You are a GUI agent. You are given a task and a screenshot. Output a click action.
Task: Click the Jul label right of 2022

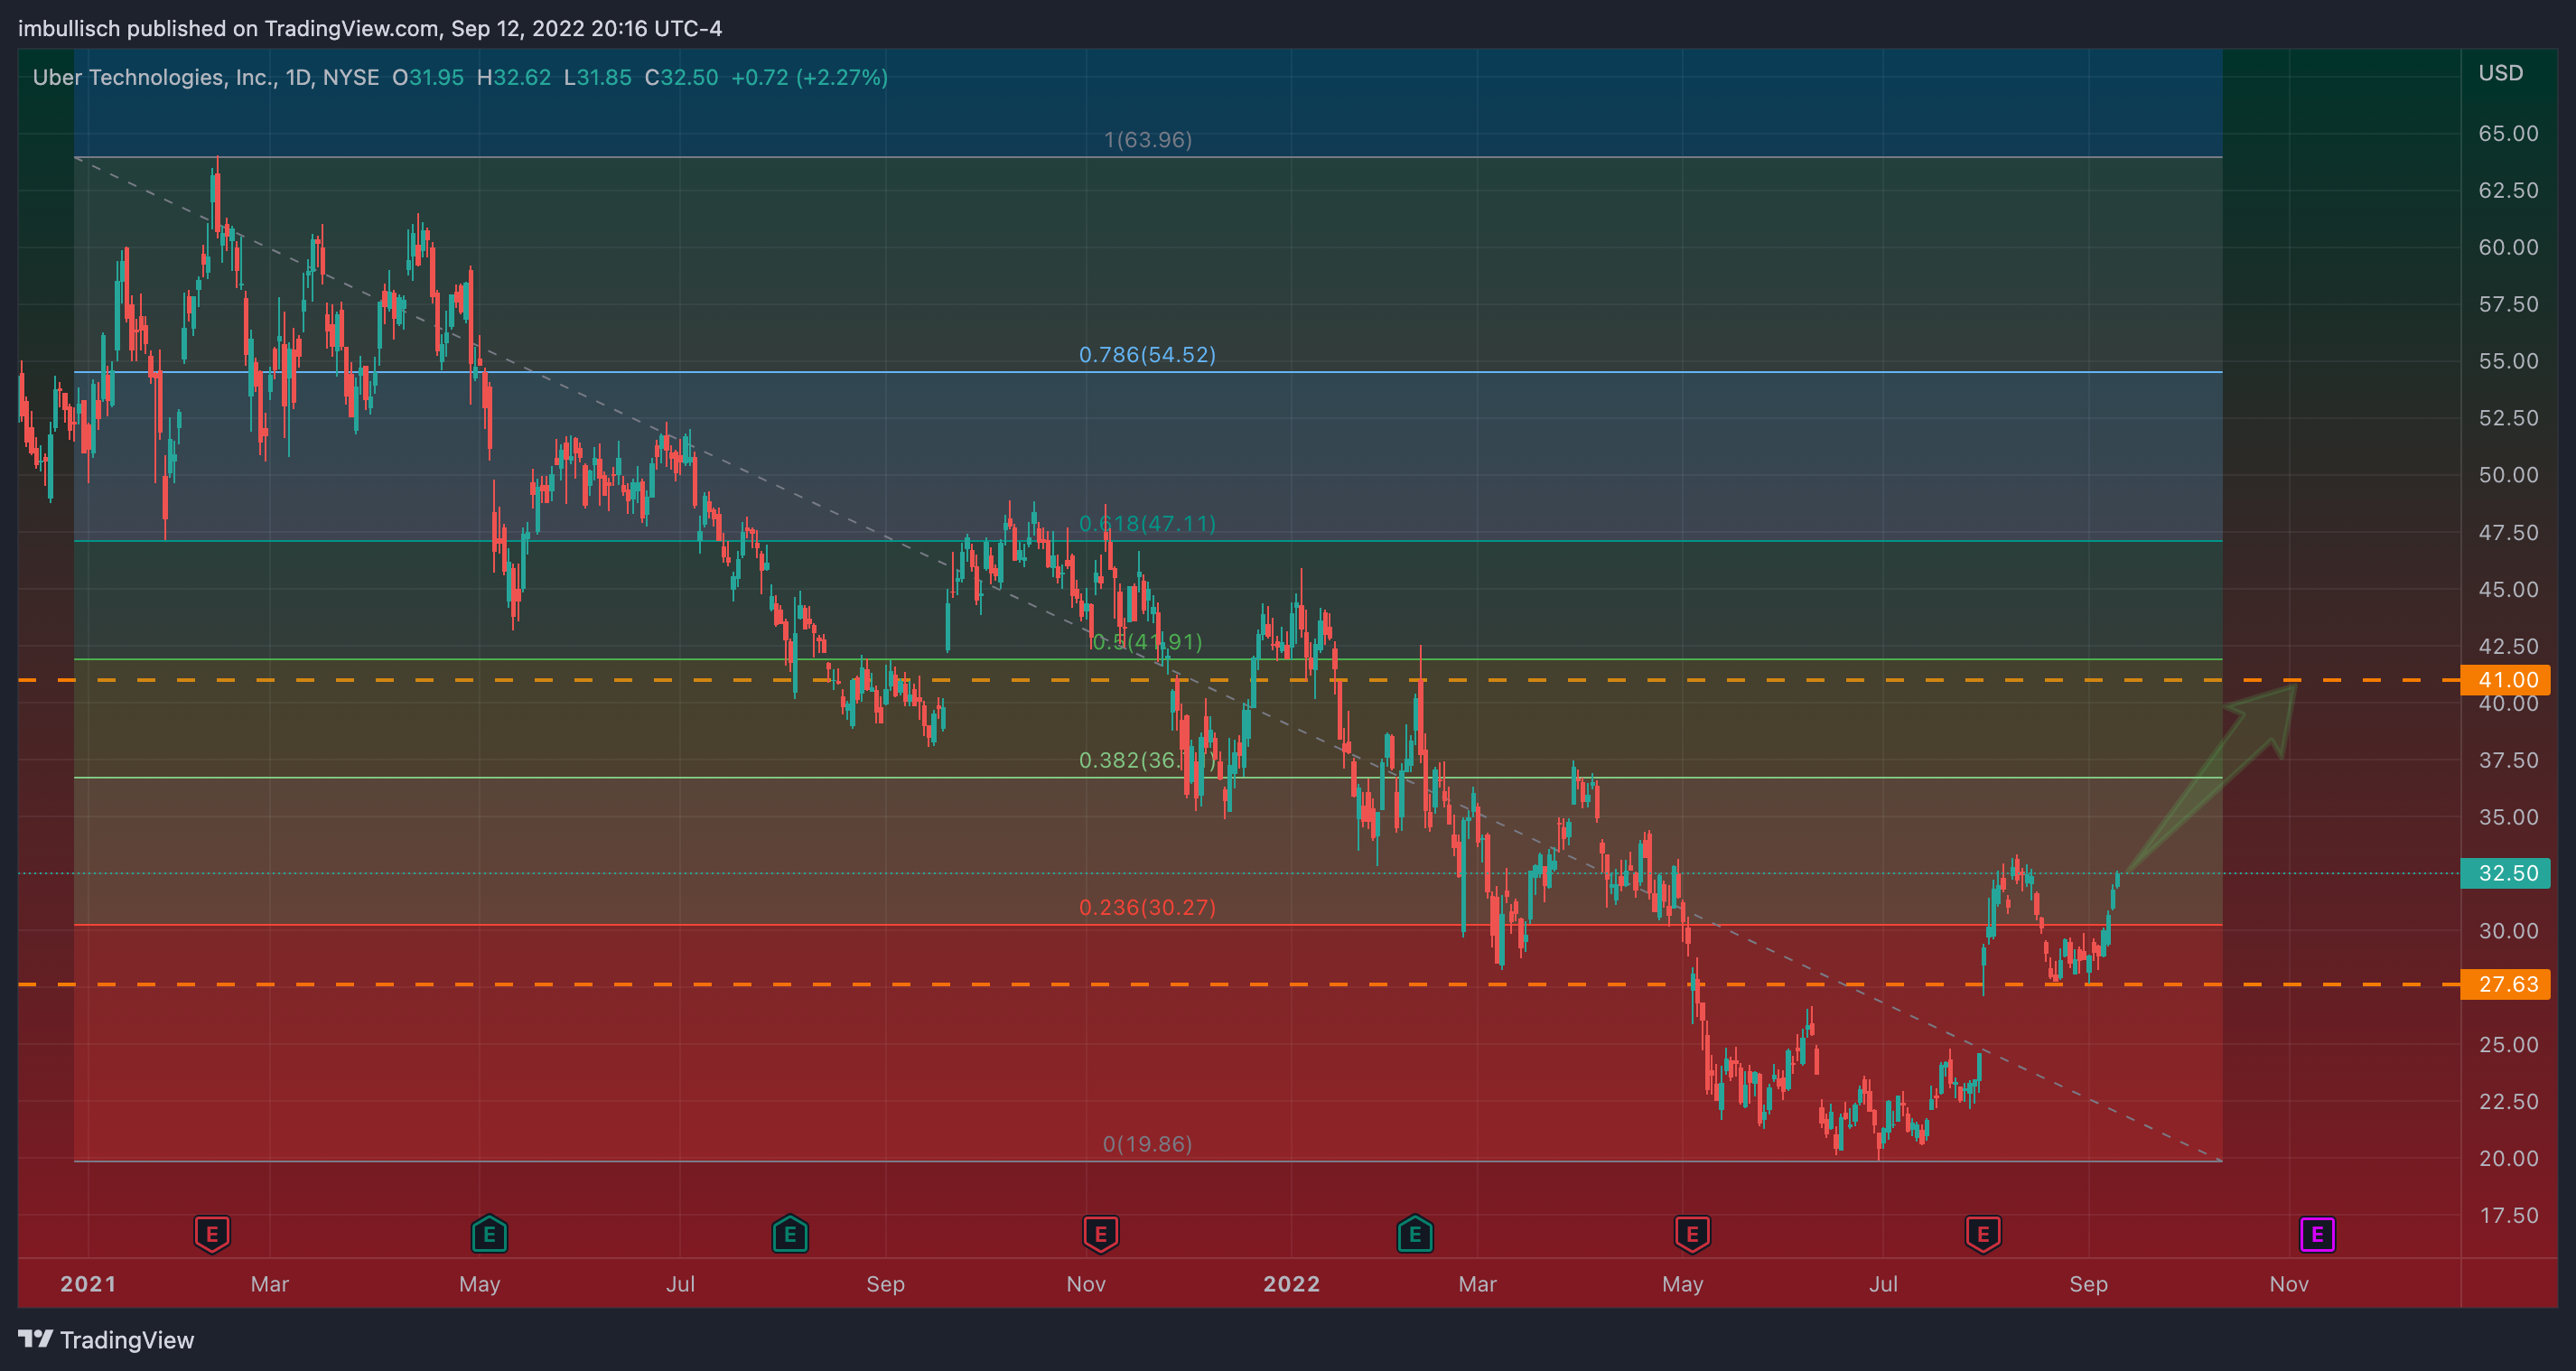[x=1883, y=1284]
